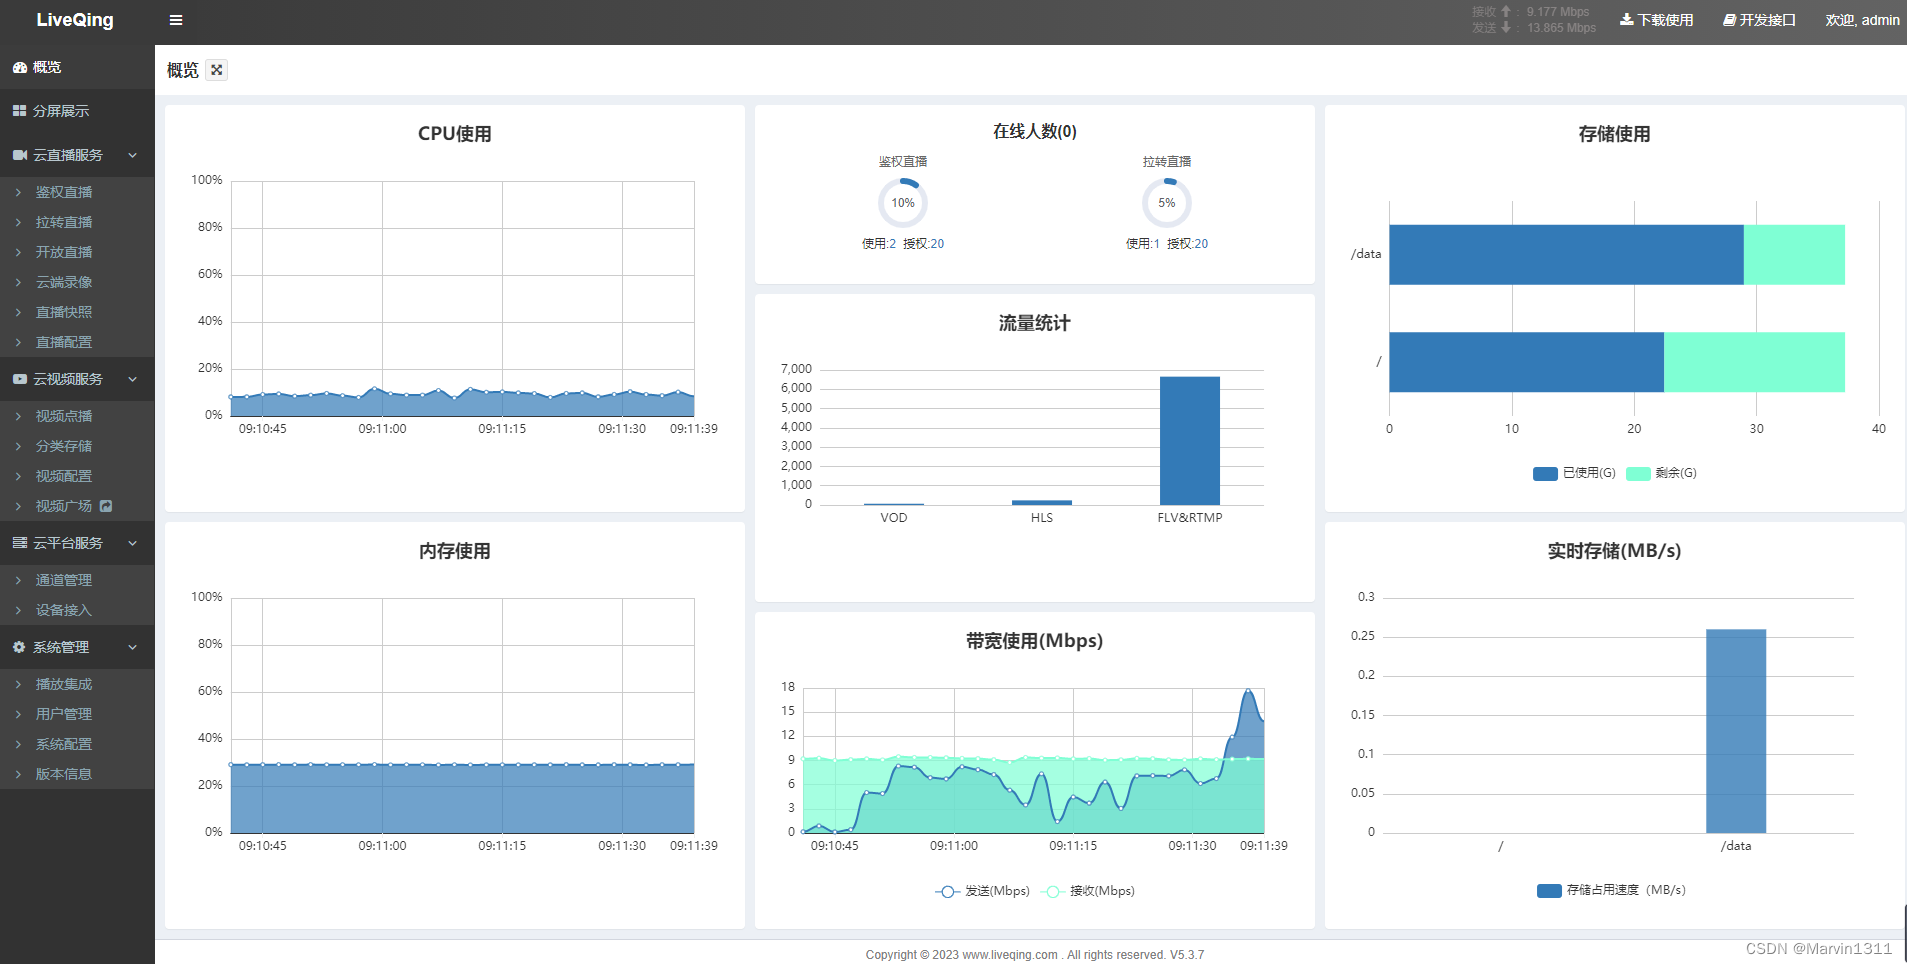Click the FLV&RTMP bar in 流量统计
The image size is (1907, 964).
(x=1189, y=441)
